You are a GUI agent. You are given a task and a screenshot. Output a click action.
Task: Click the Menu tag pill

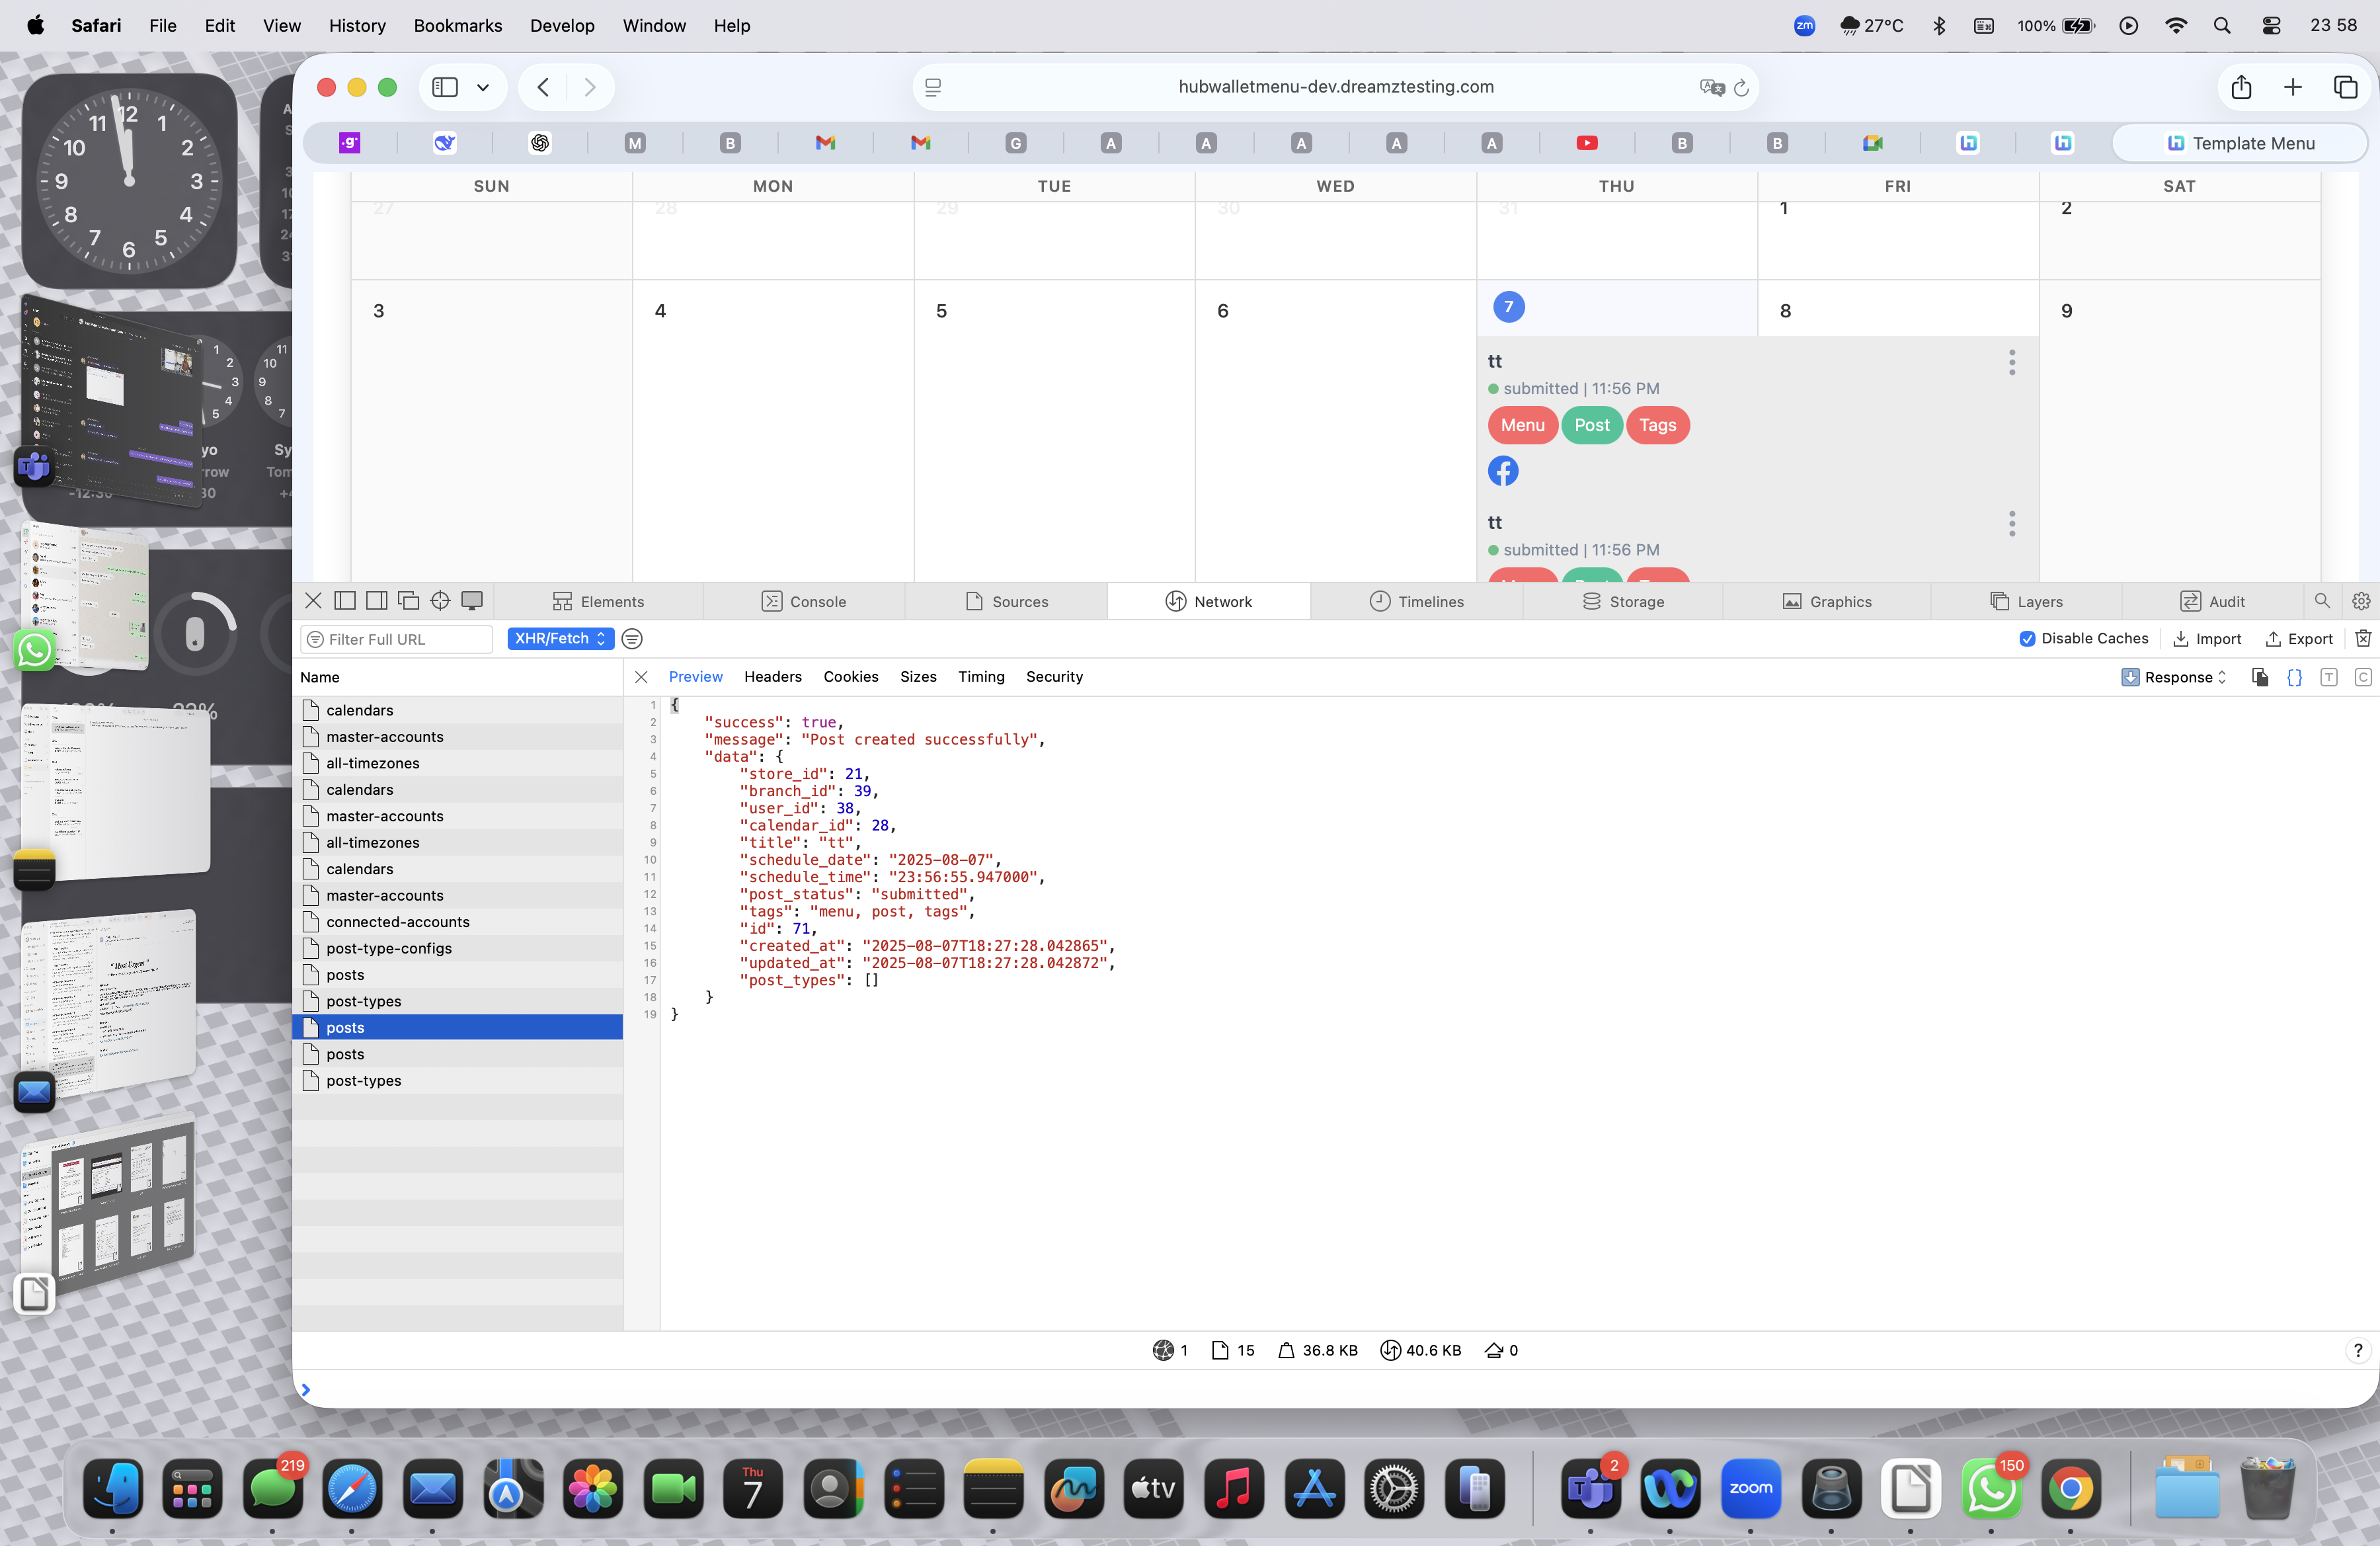pyautogui.click(x=1522, y=425)
